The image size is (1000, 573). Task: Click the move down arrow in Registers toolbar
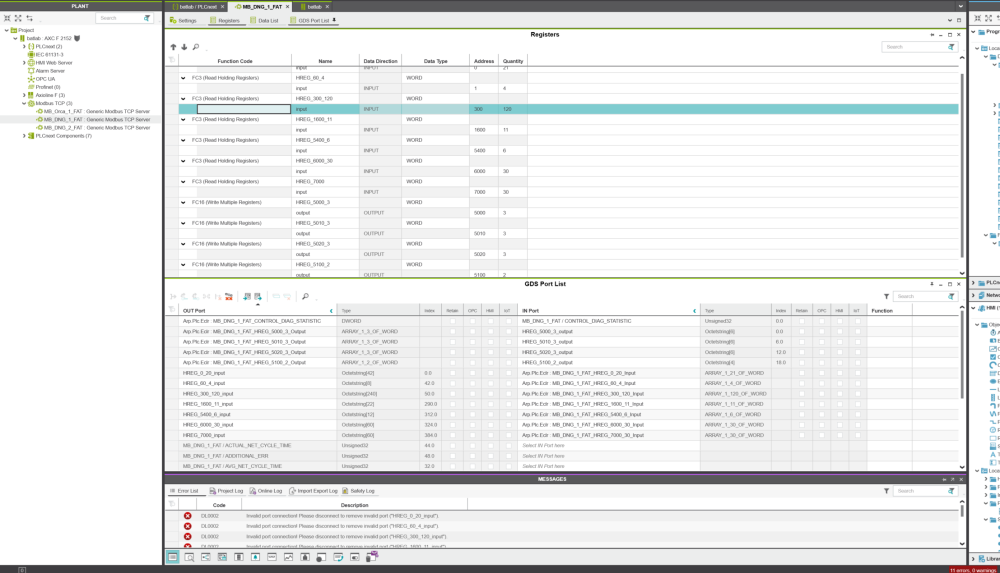pos(184,47)
